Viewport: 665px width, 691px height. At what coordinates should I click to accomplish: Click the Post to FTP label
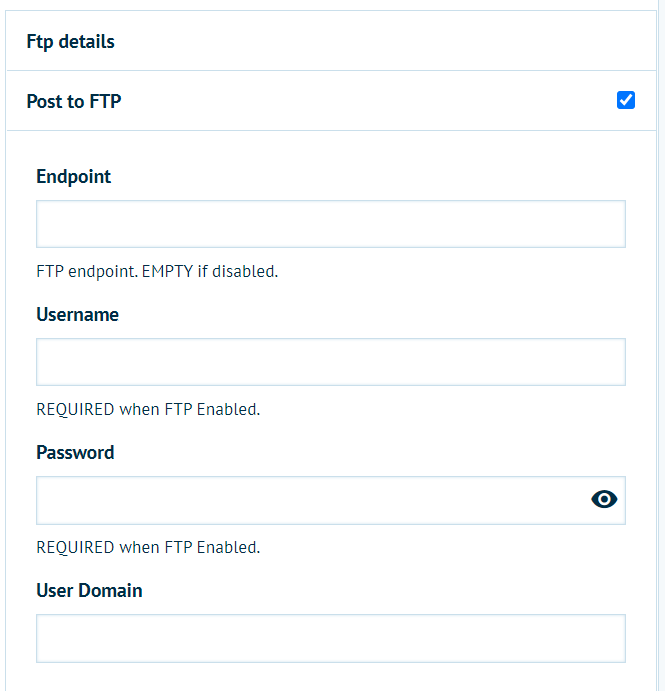coord(74,101)
